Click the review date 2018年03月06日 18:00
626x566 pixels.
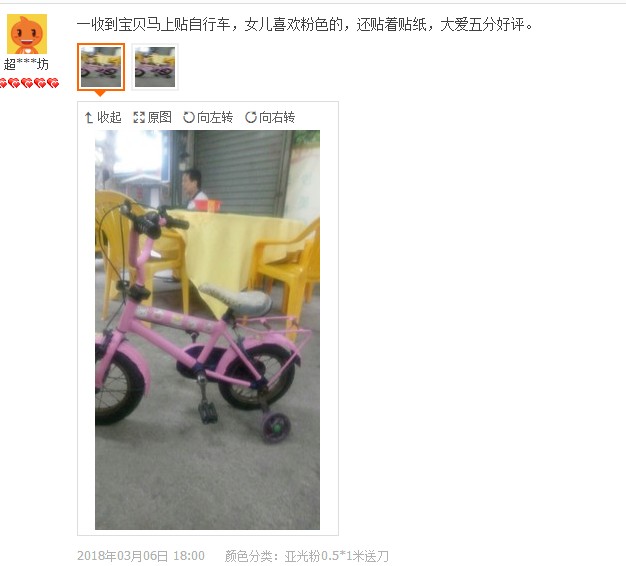click(x=141, y=556)
